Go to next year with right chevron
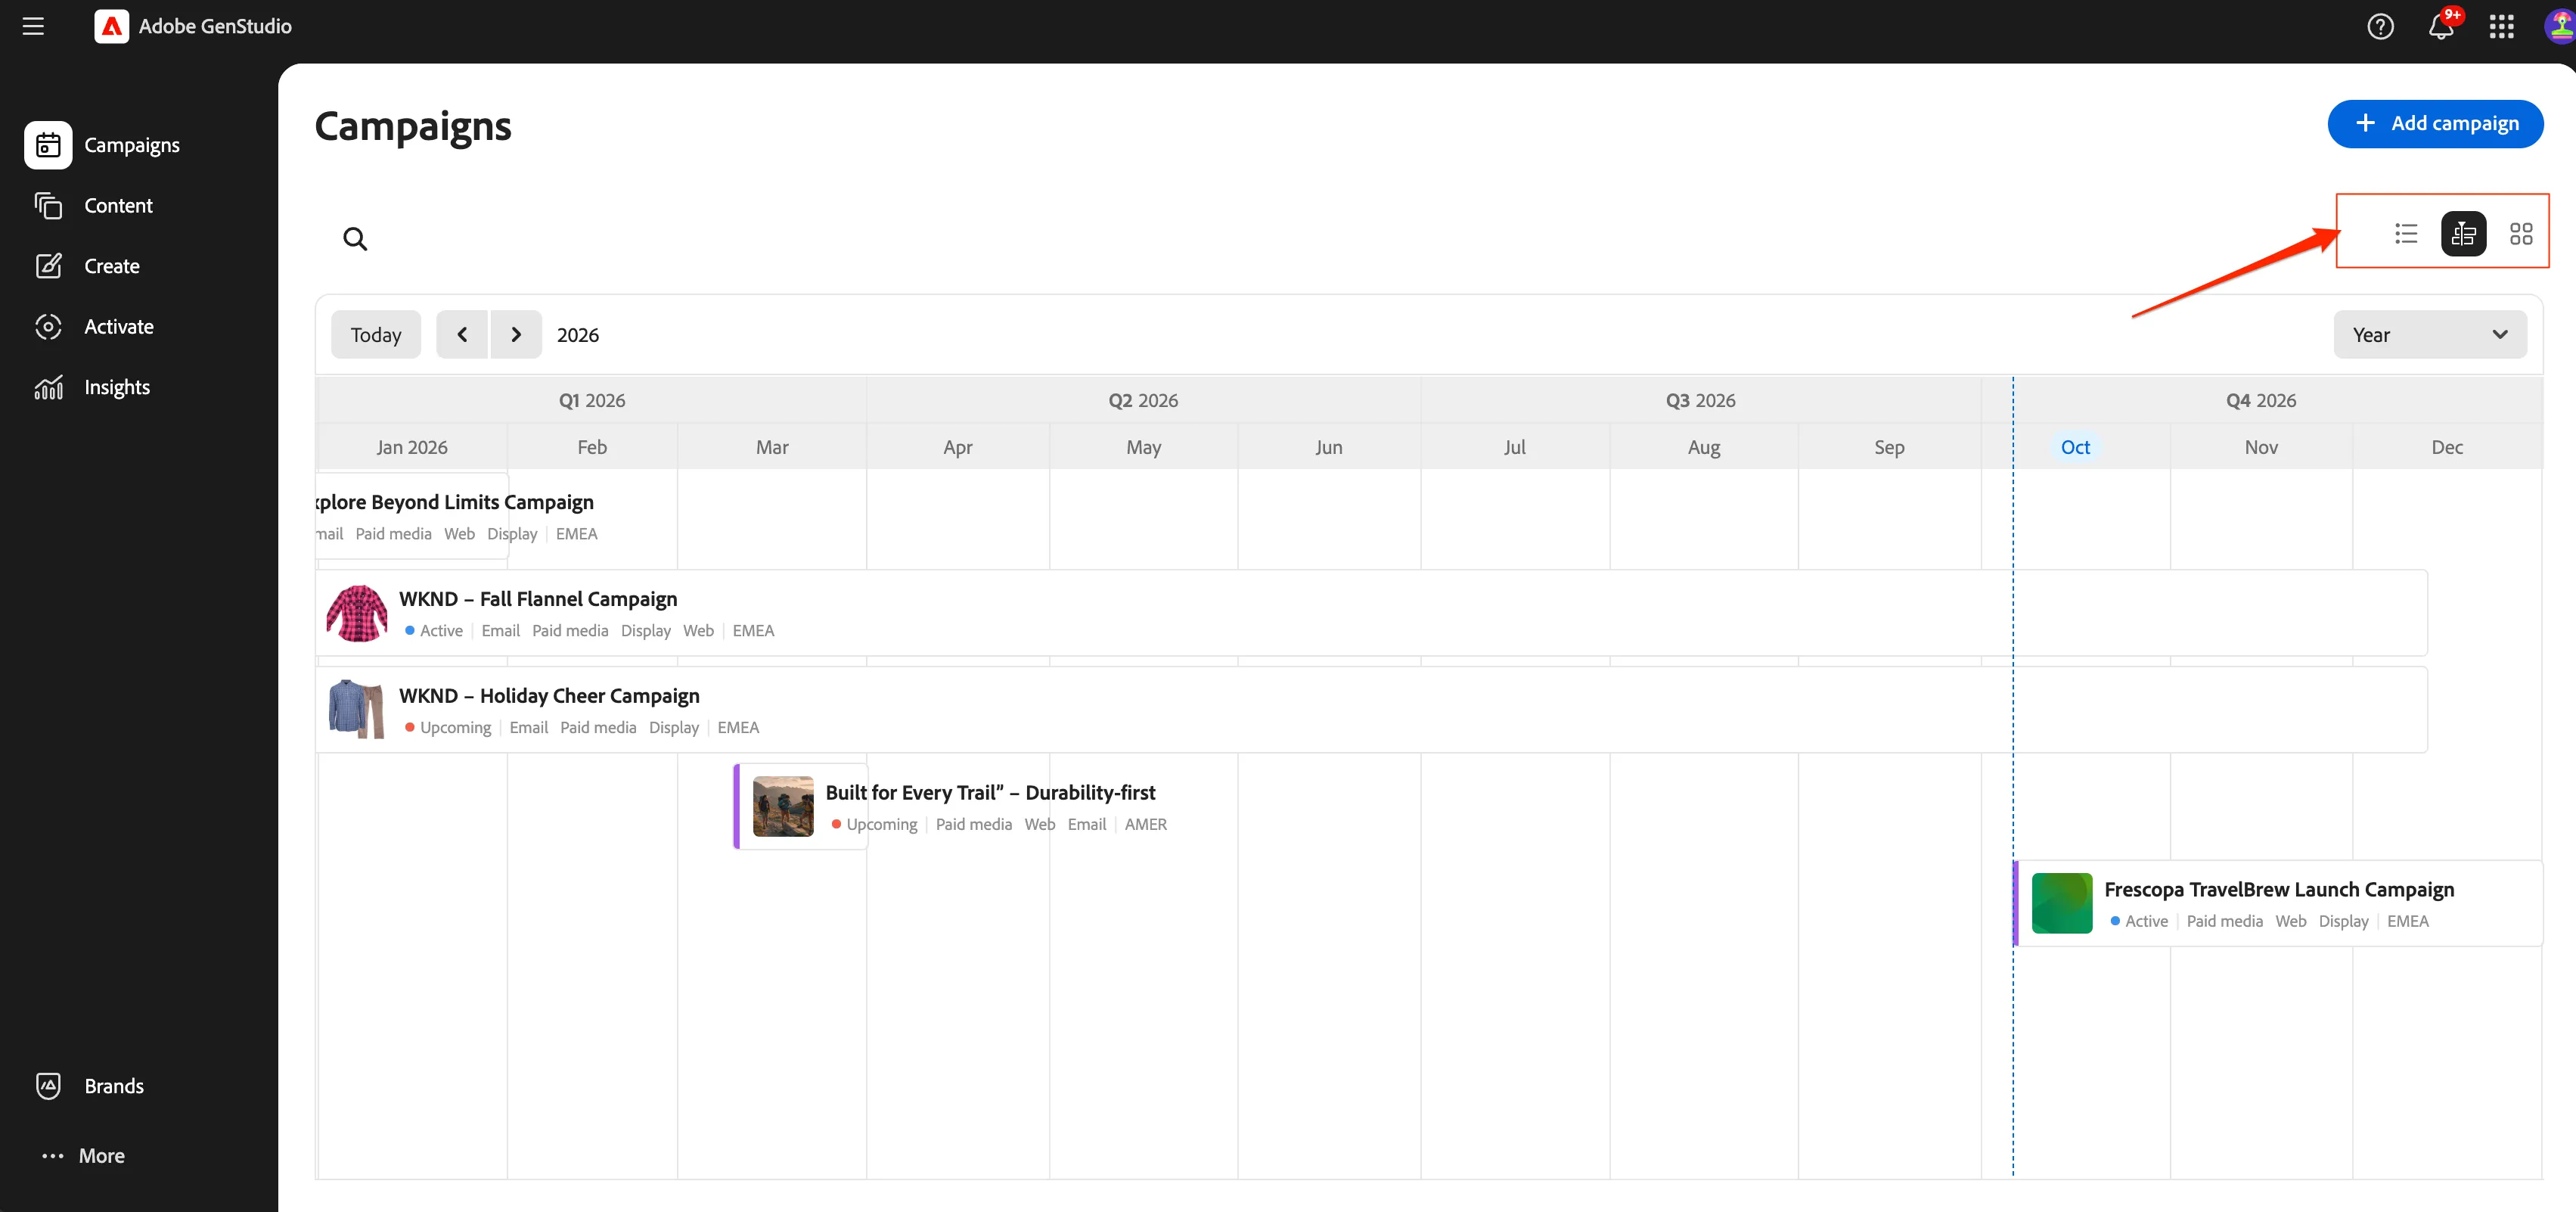 (516, 335)
